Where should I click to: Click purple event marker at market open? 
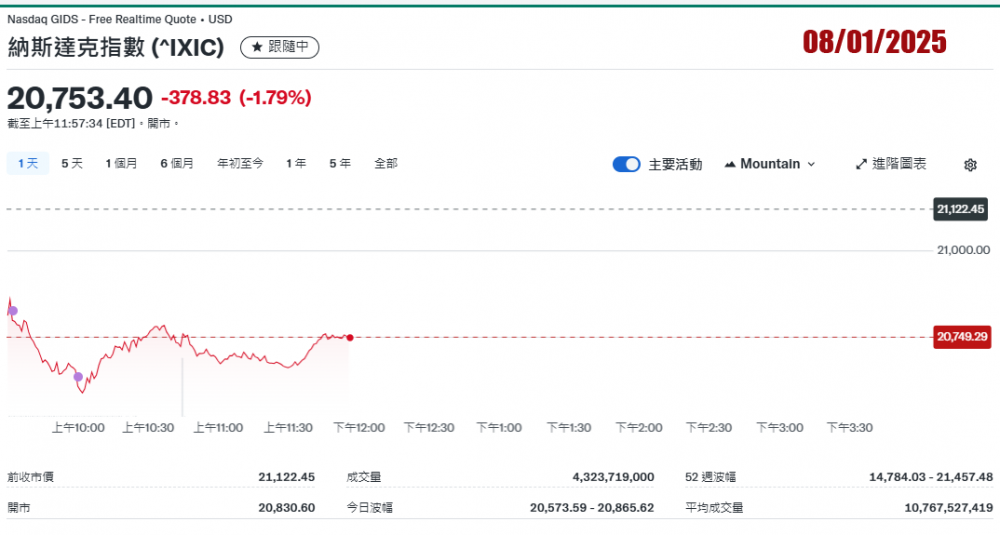pos(13,311)
